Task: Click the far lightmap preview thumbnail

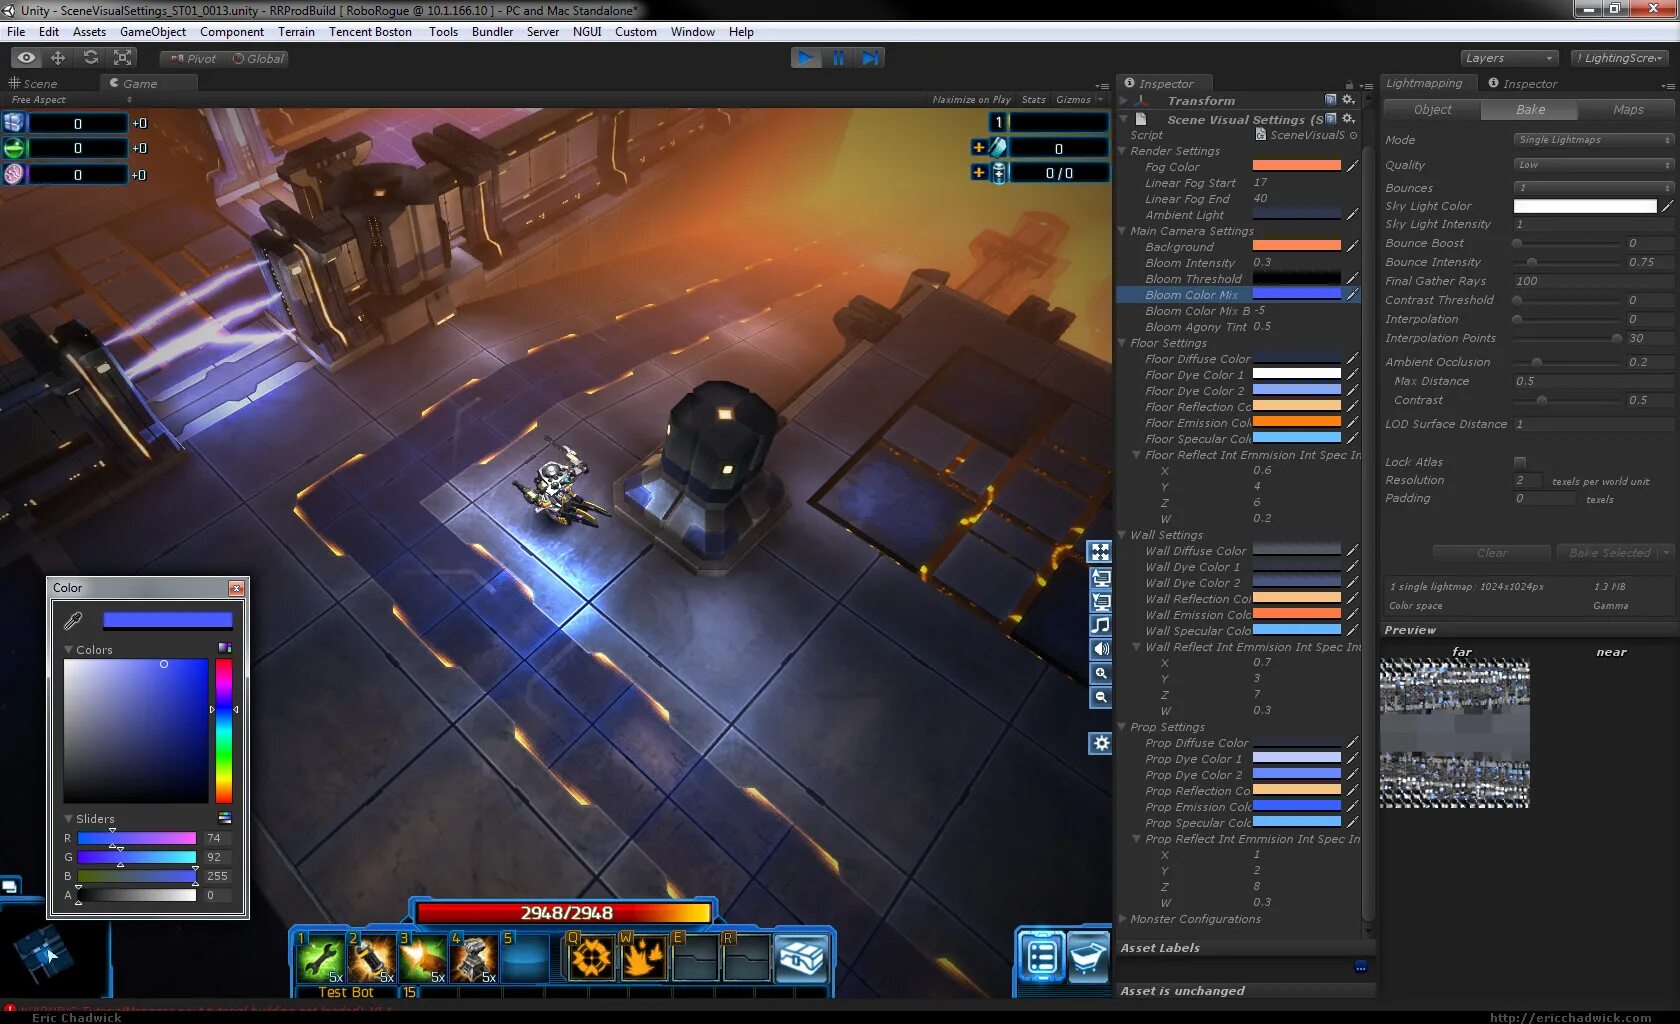Action: 1455,733
